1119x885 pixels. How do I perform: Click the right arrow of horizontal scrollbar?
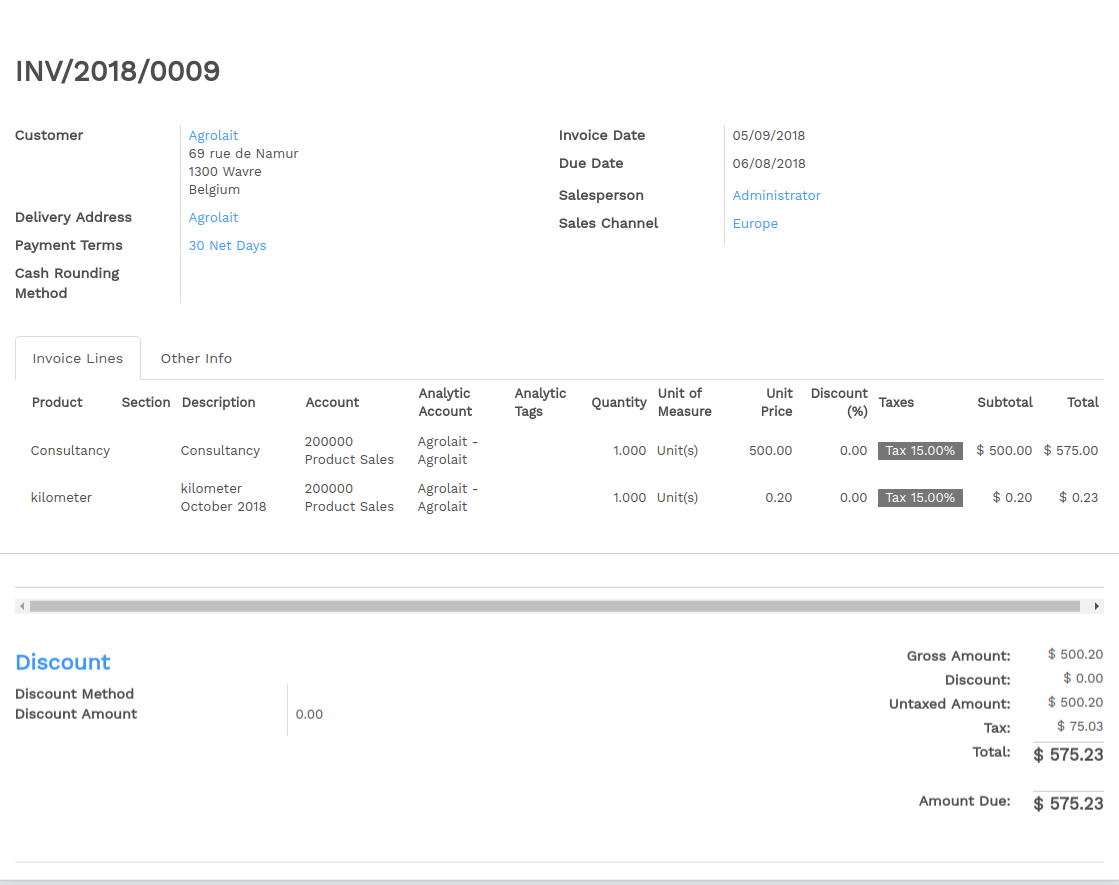pyautogui.click(x=1097, y=607)
